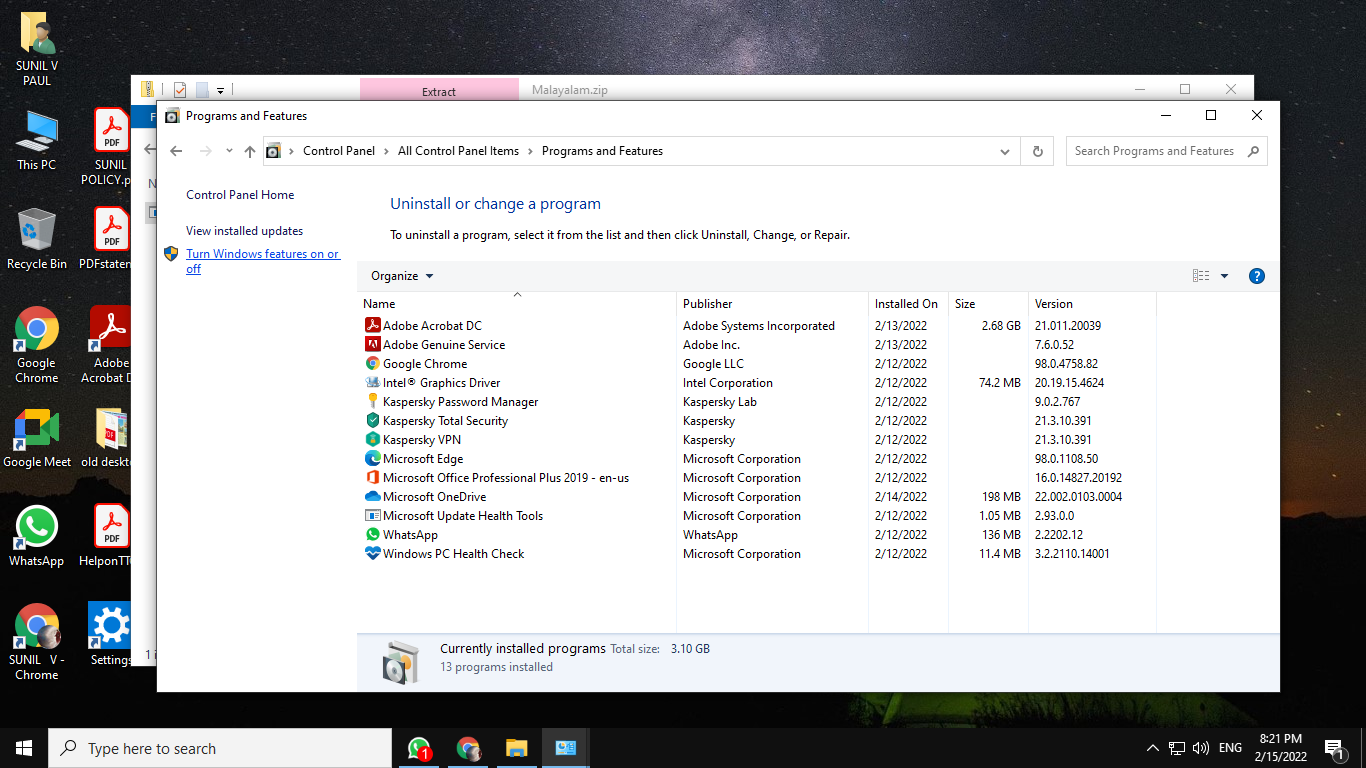Select the Kaspersky Lab publisher cell

pyautogui.click(x=720, y=401)
